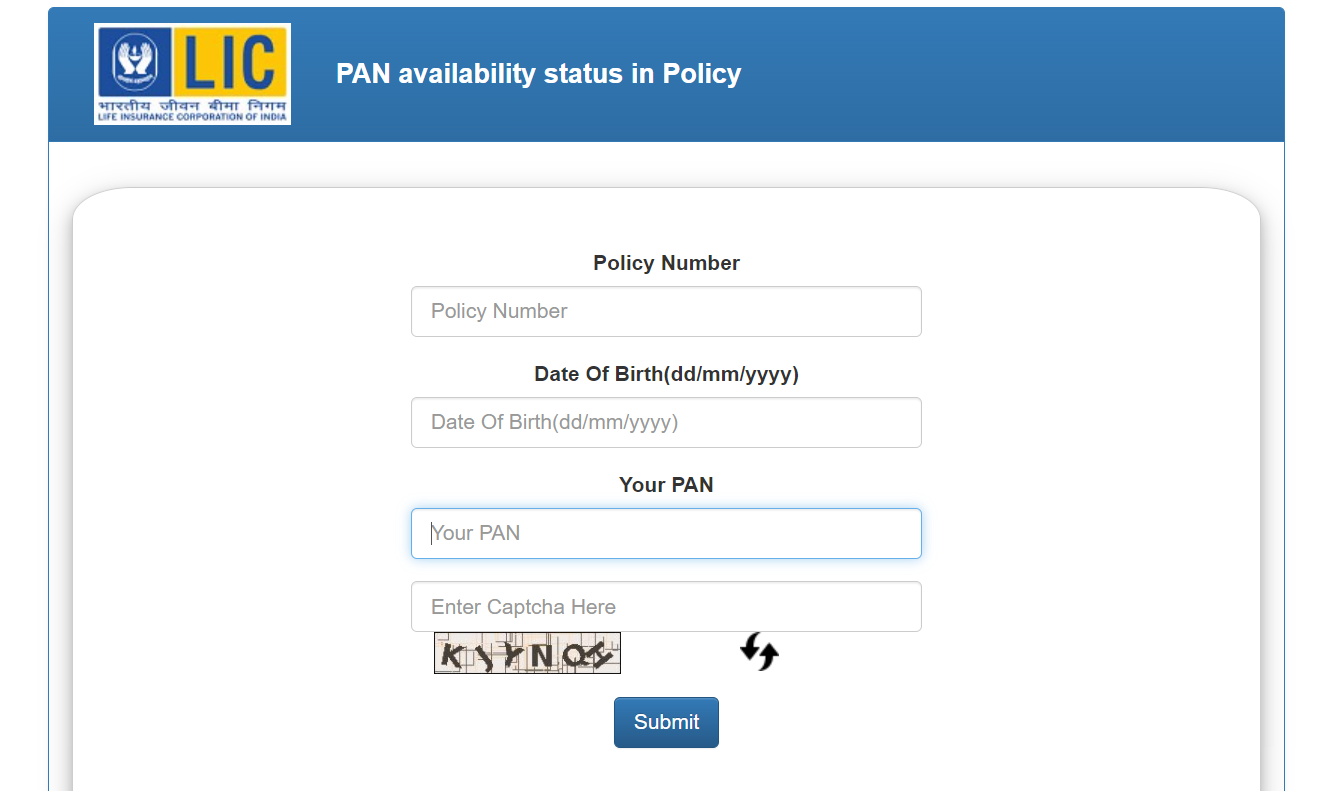This screenshot has height=791, width=1331.
Task: Focus the Policy Number input field
Action: click(666, 311)
